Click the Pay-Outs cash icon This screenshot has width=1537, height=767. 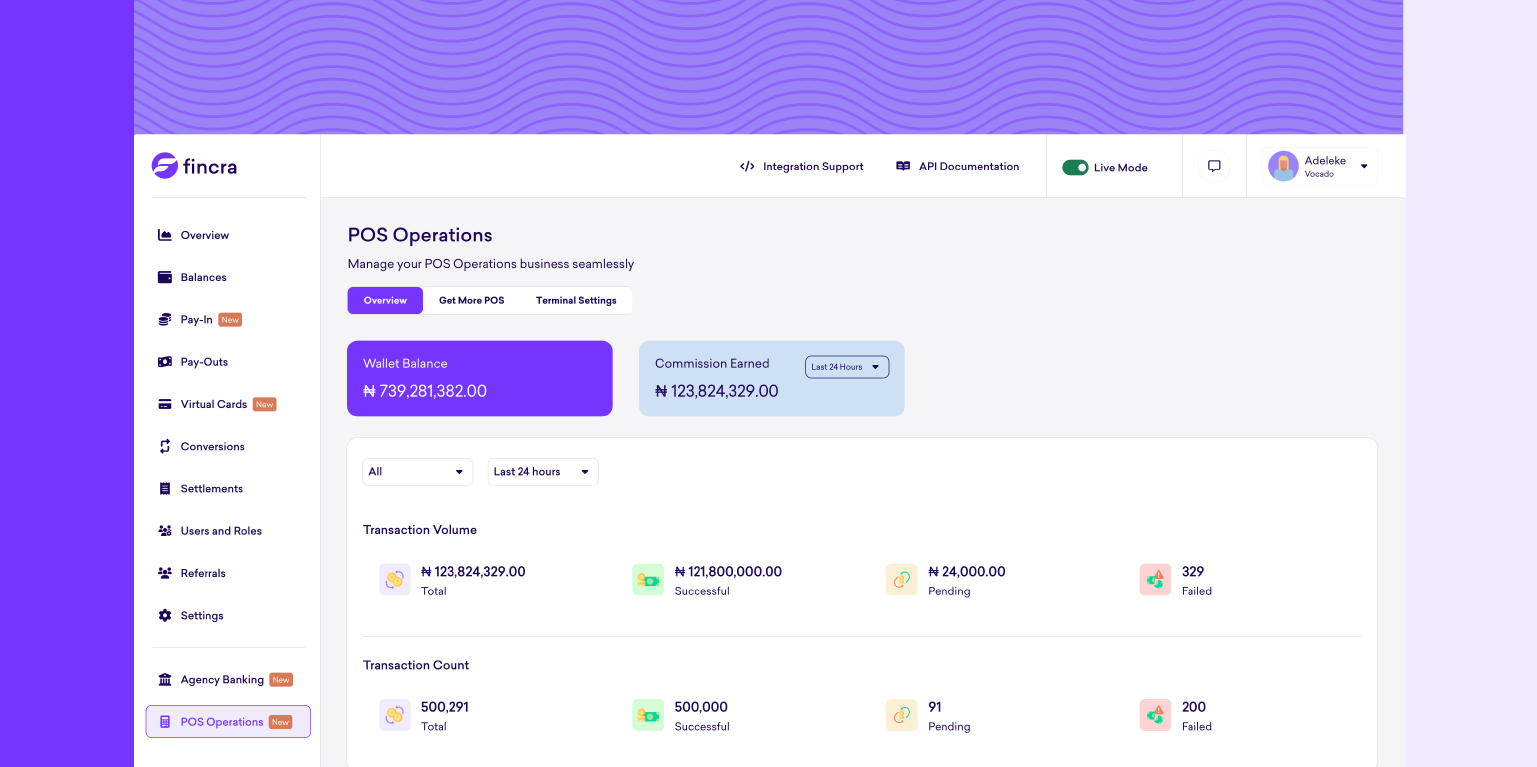click(165, 362)
